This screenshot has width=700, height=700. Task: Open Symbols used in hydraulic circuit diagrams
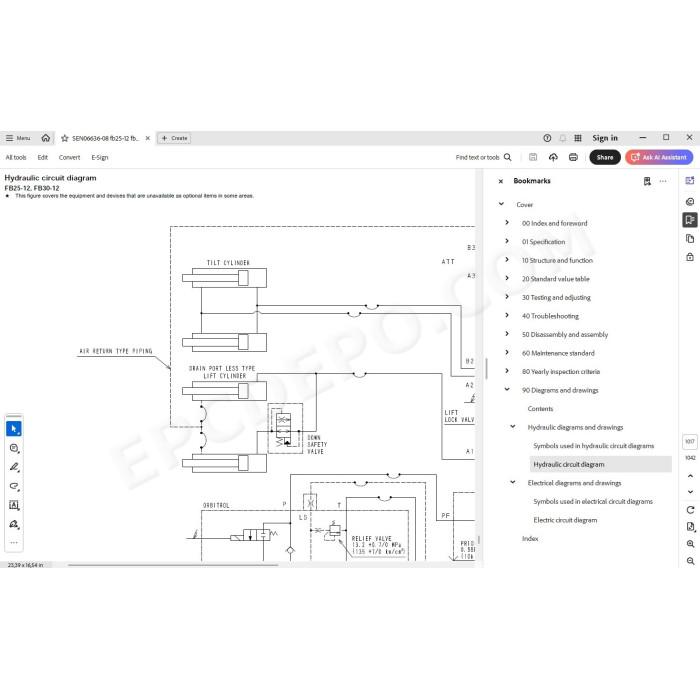pyautogui.click(x=593, y=446)
